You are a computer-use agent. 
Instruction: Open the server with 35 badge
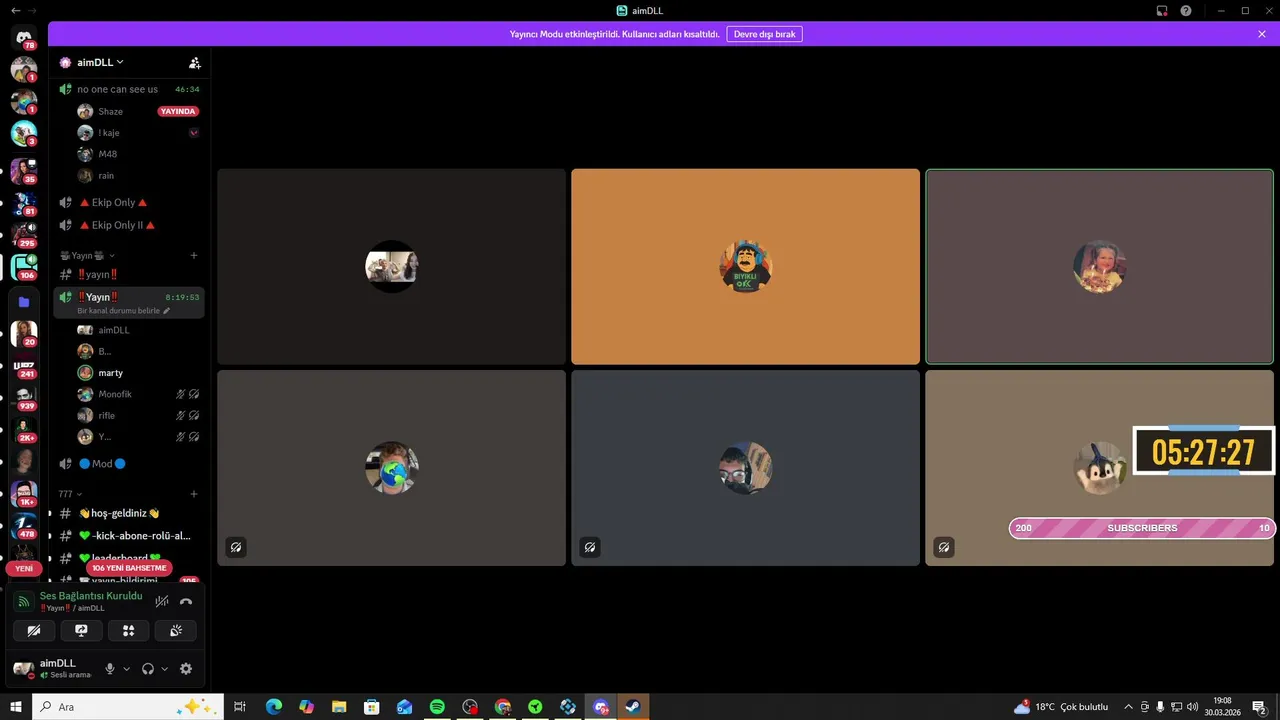pos(24,170)
